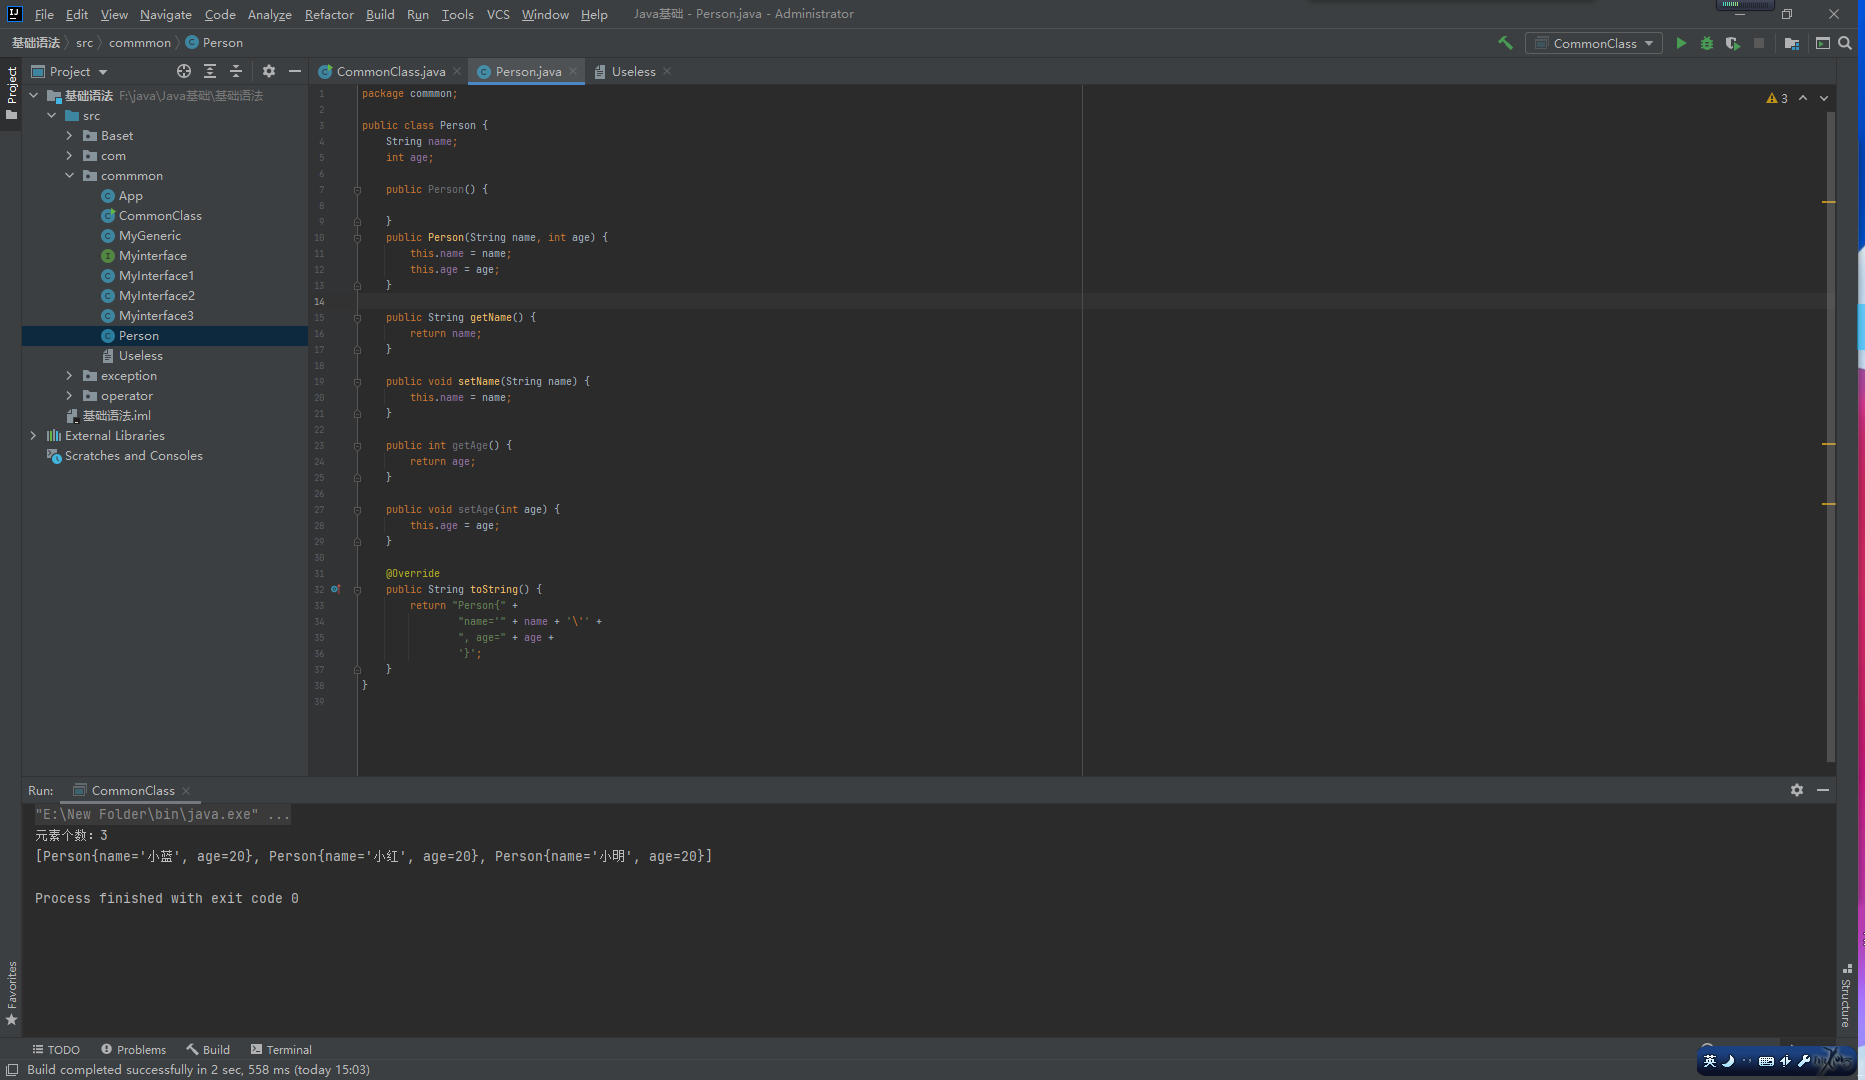Select MyInterface2 in project tree
This screenshot has width=1865, height=1080.
[156, 295]
